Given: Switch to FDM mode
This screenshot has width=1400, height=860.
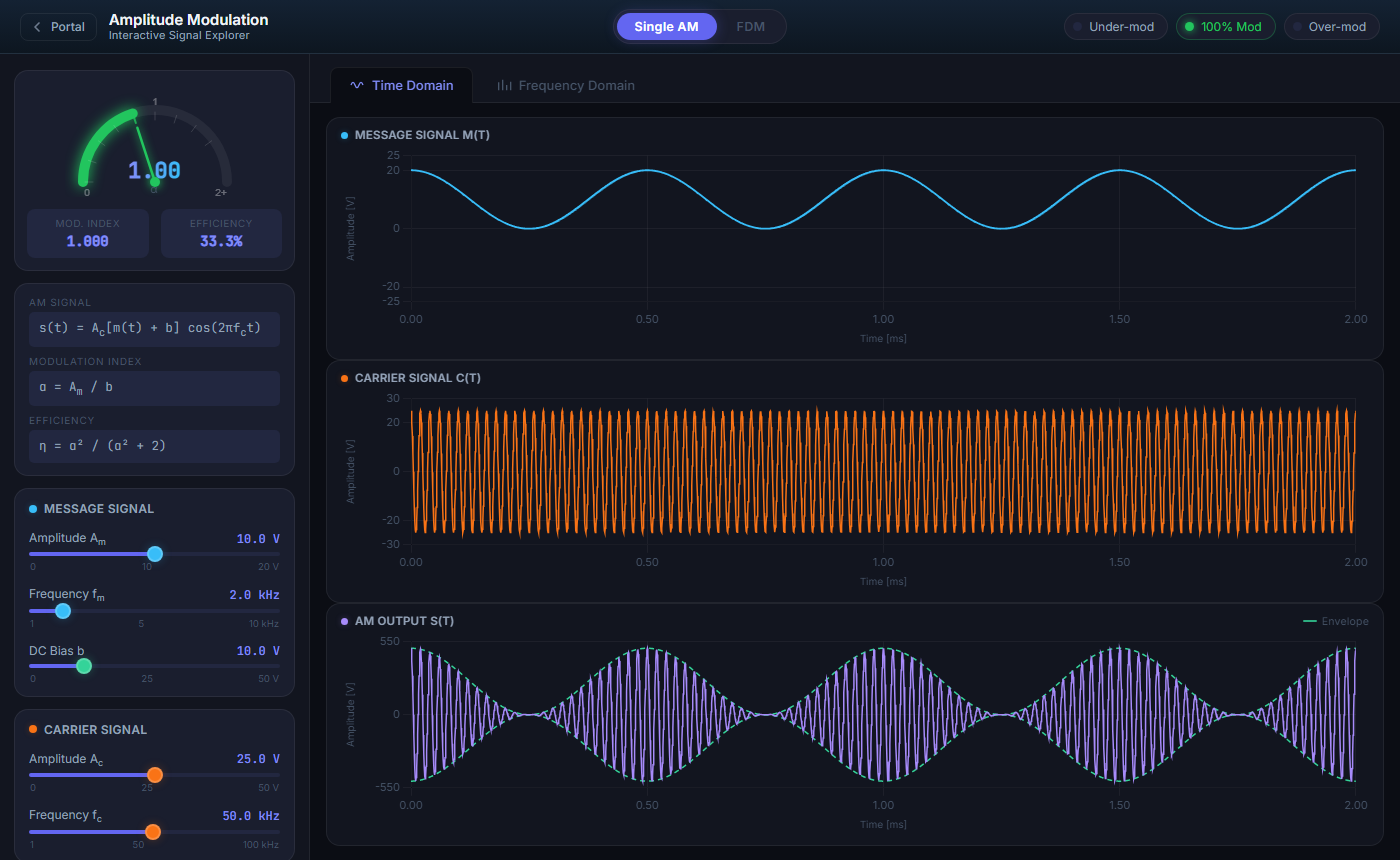Looking at the screenshot, I should pos(750,27).
